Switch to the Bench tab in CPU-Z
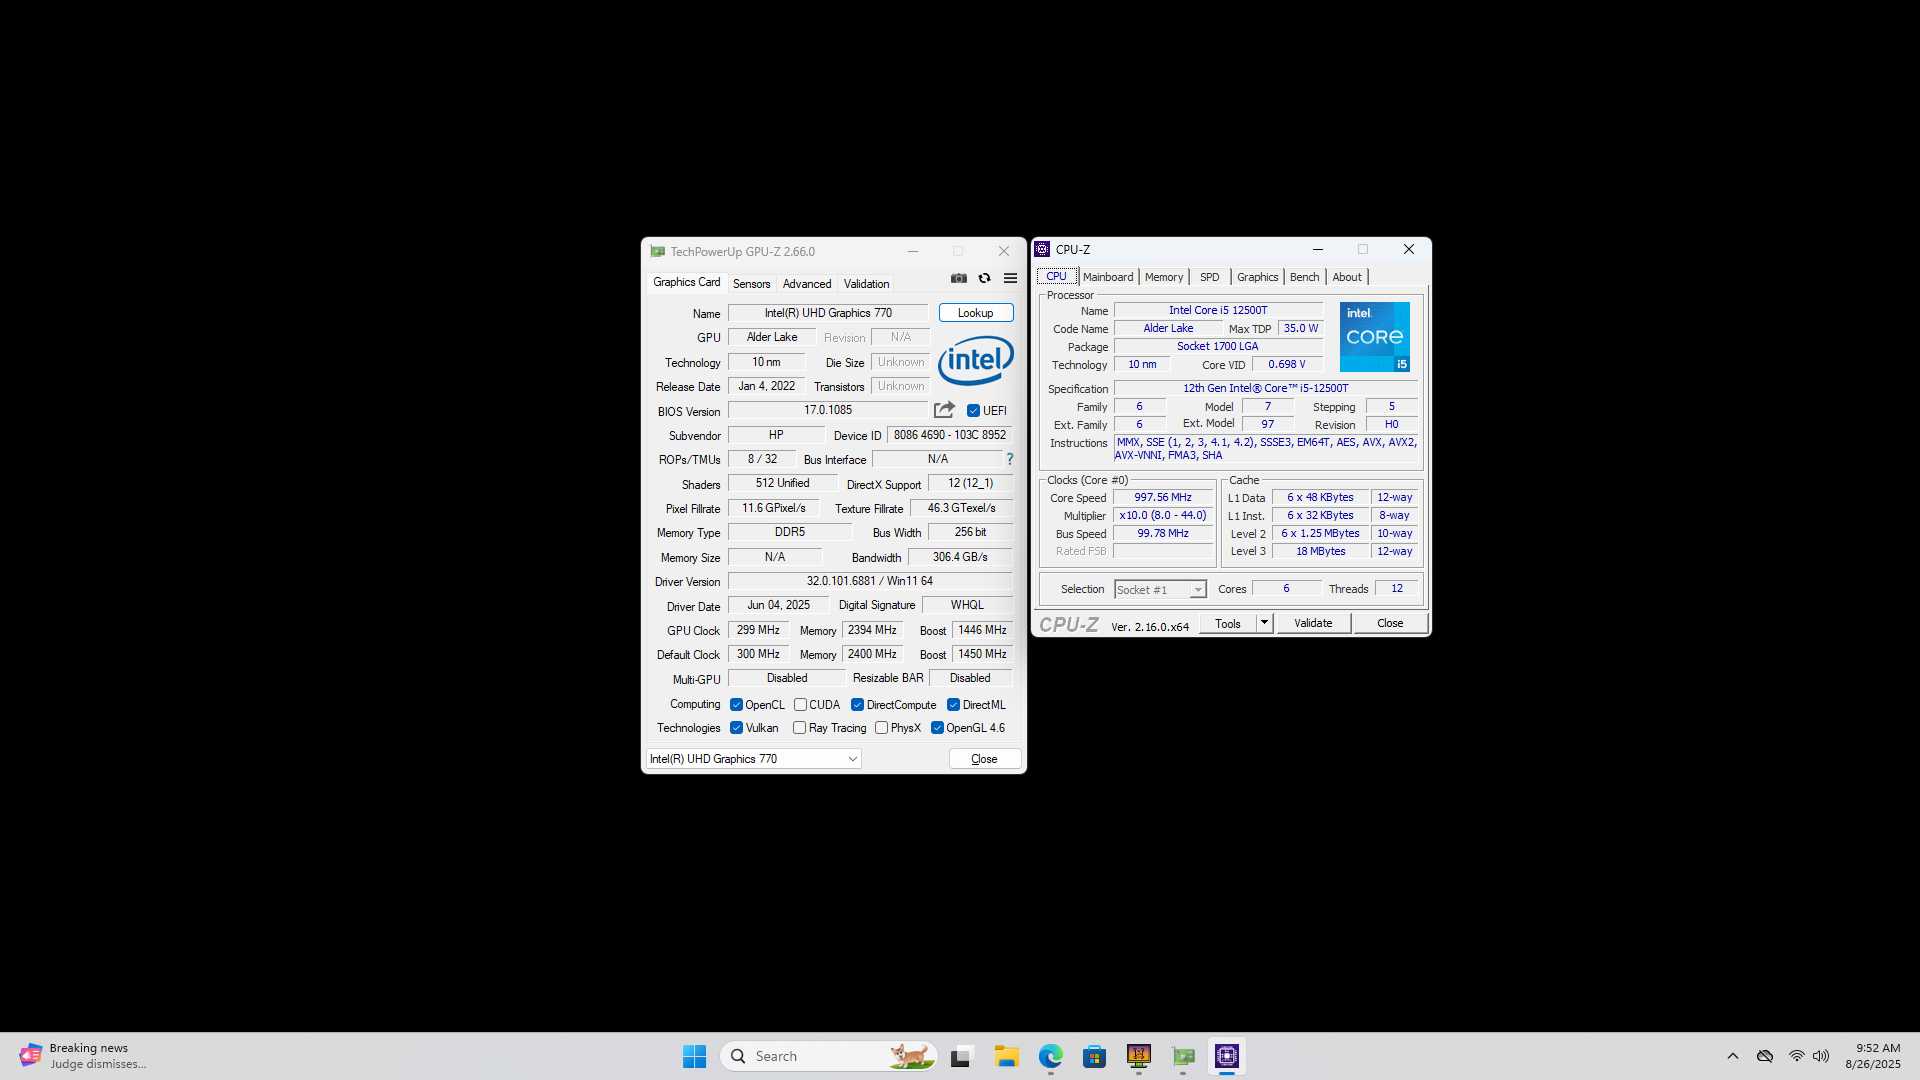The width and height of the screenshot is (1920, 1080). pos(1304,277)
